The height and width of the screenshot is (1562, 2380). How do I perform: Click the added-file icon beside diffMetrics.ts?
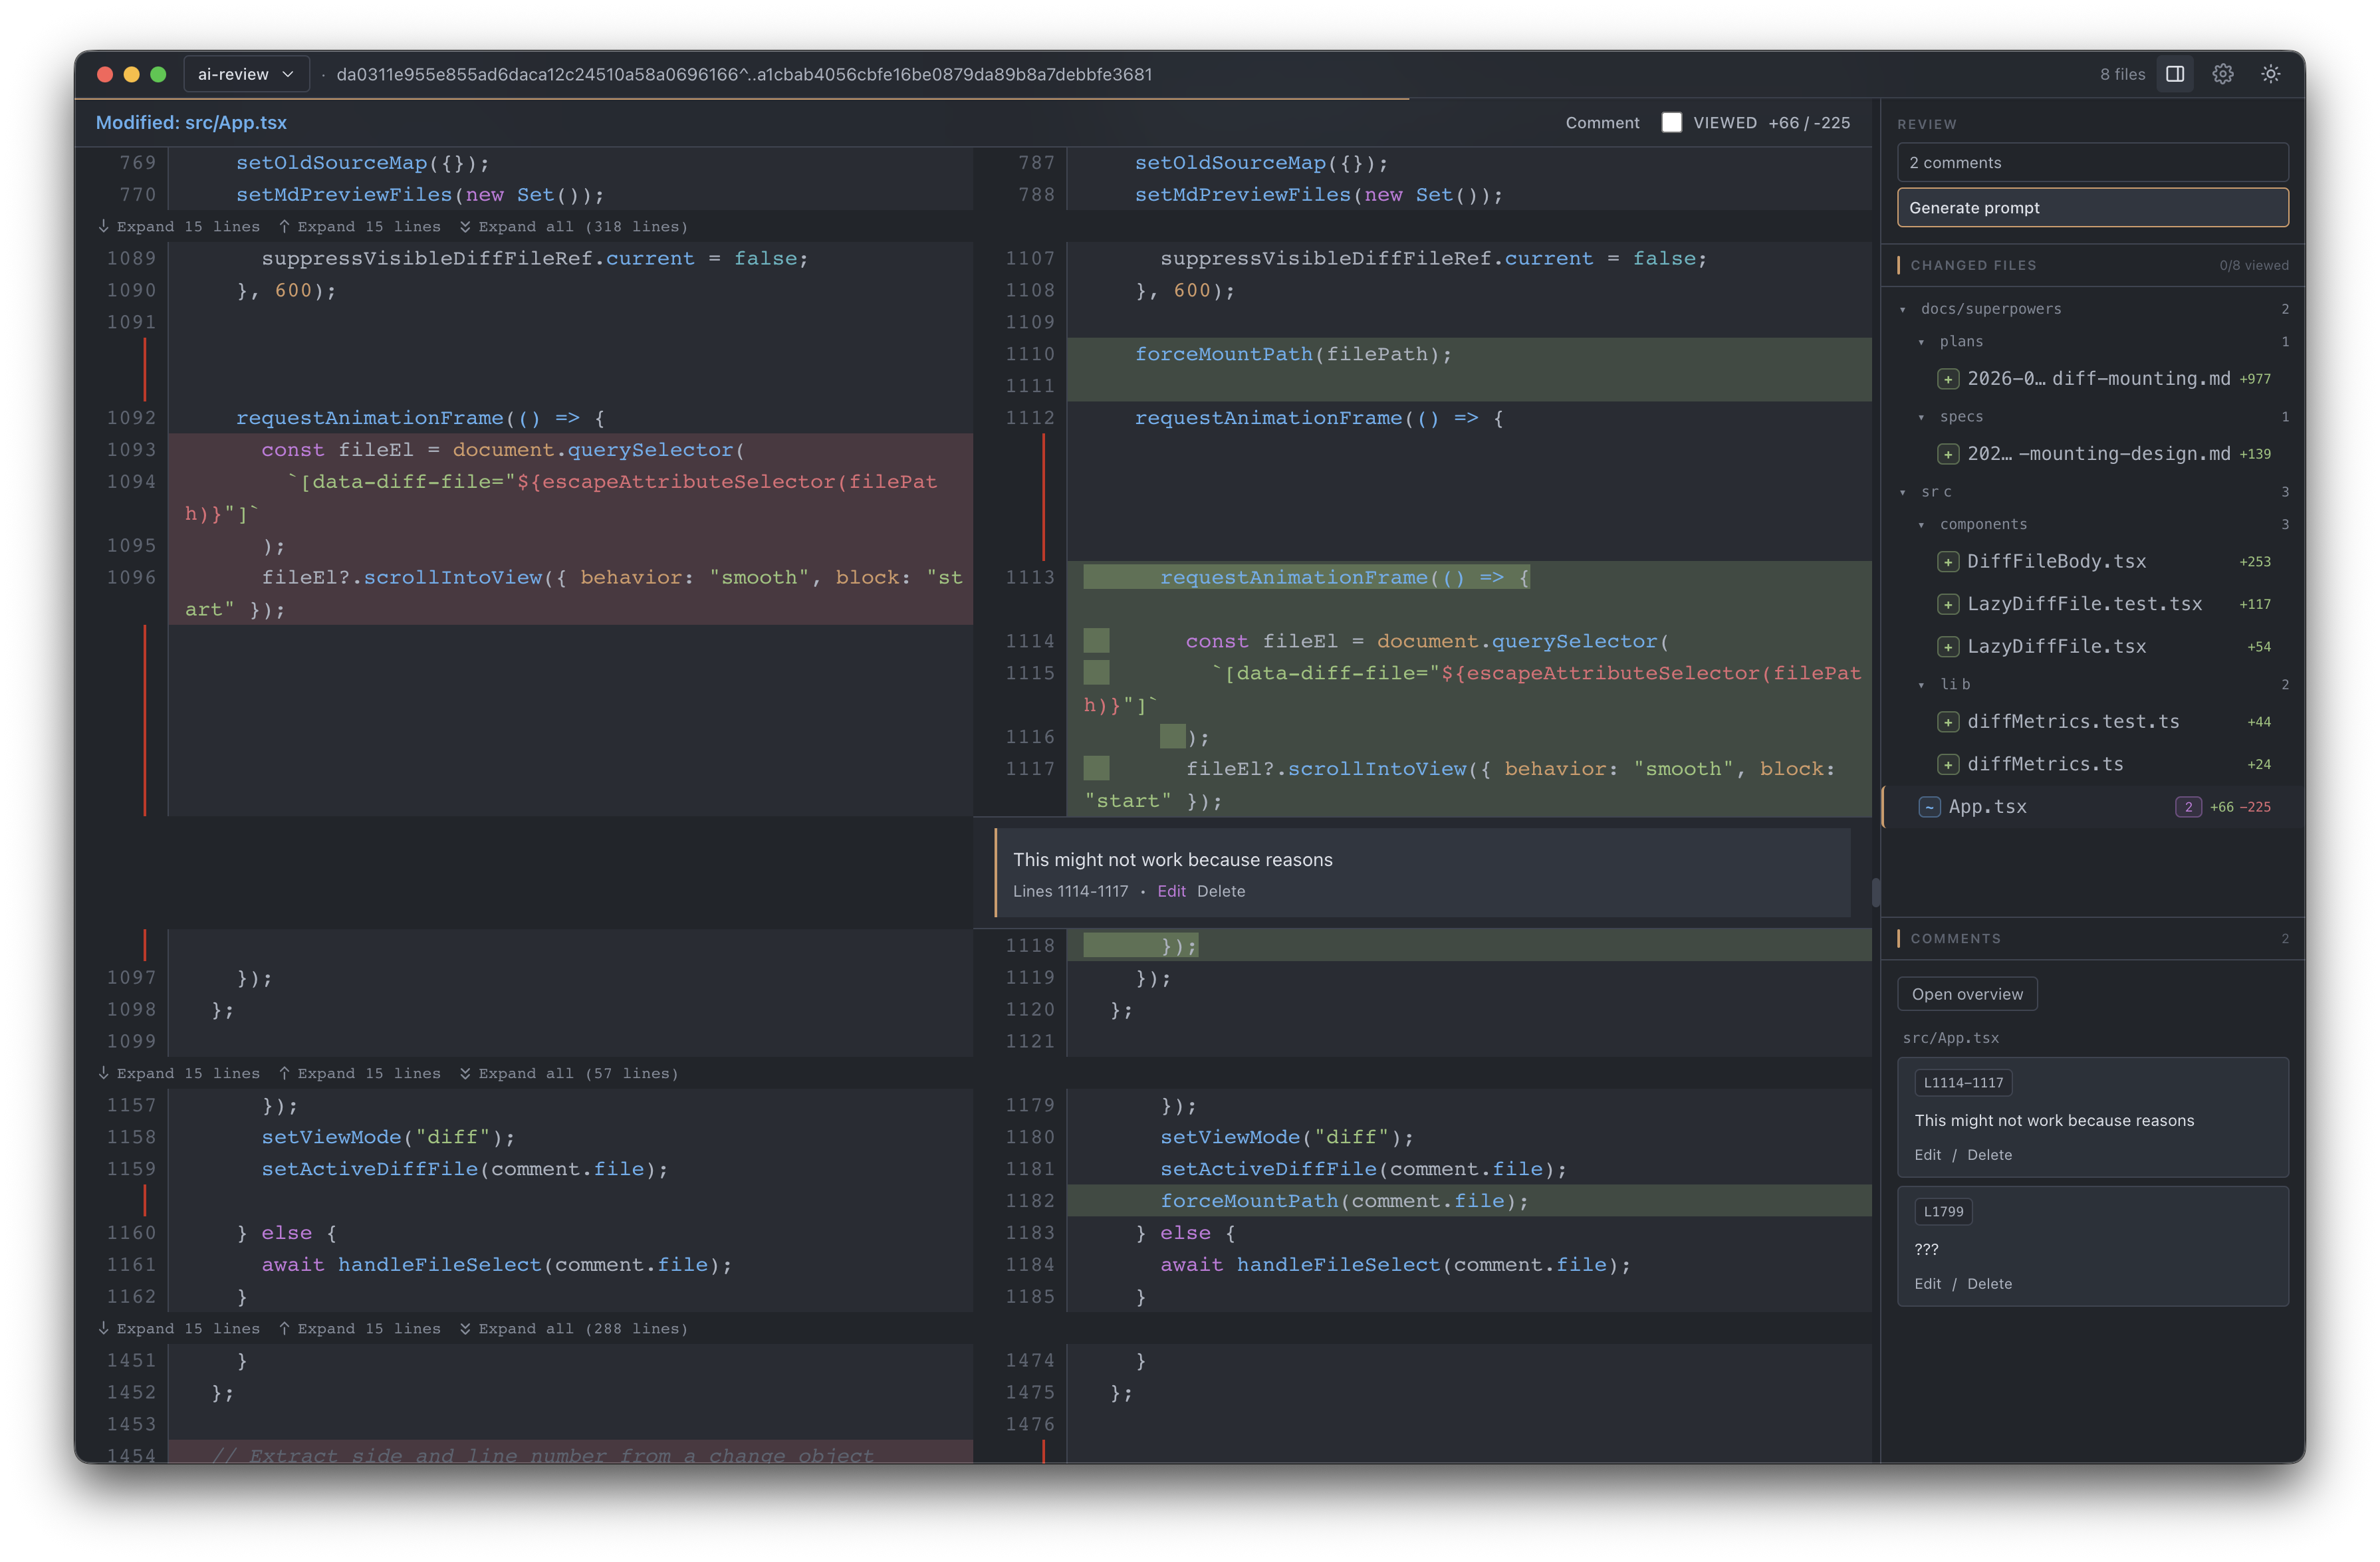(x=1947, y=765)
